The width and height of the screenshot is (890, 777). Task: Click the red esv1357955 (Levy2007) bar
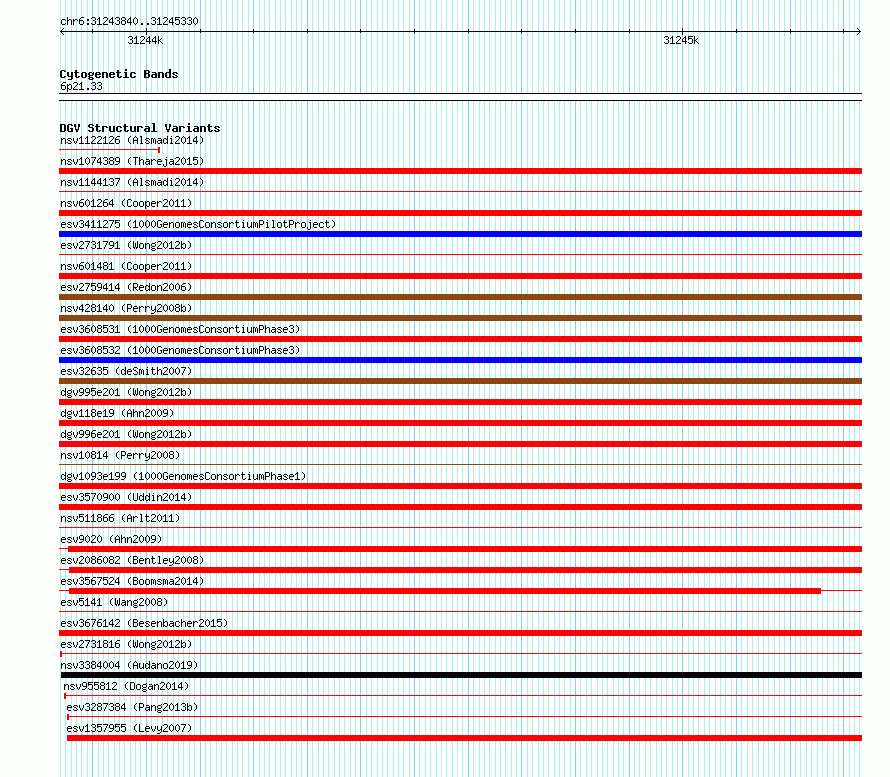[464, 738]
